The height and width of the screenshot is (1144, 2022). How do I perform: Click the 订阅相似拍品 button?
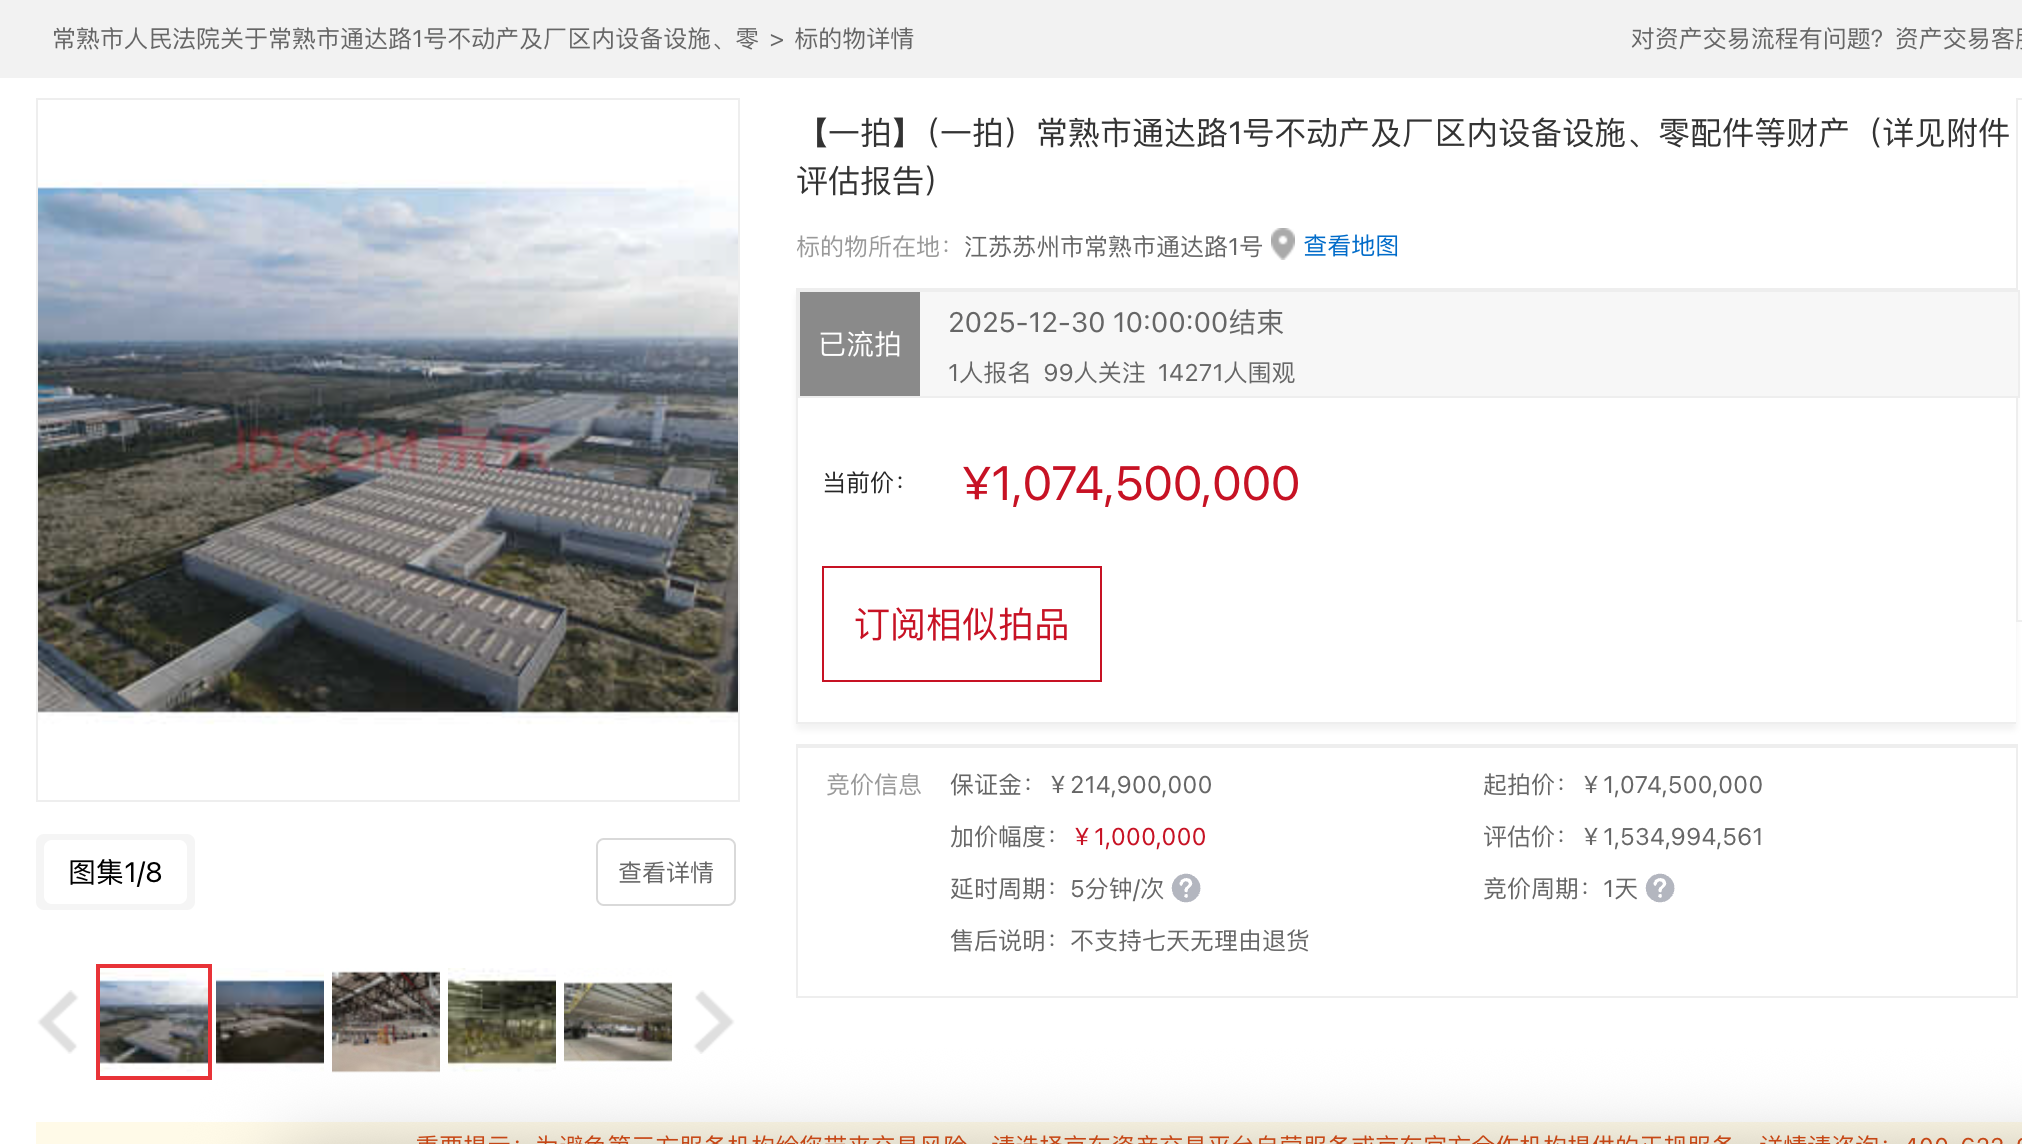961,624
